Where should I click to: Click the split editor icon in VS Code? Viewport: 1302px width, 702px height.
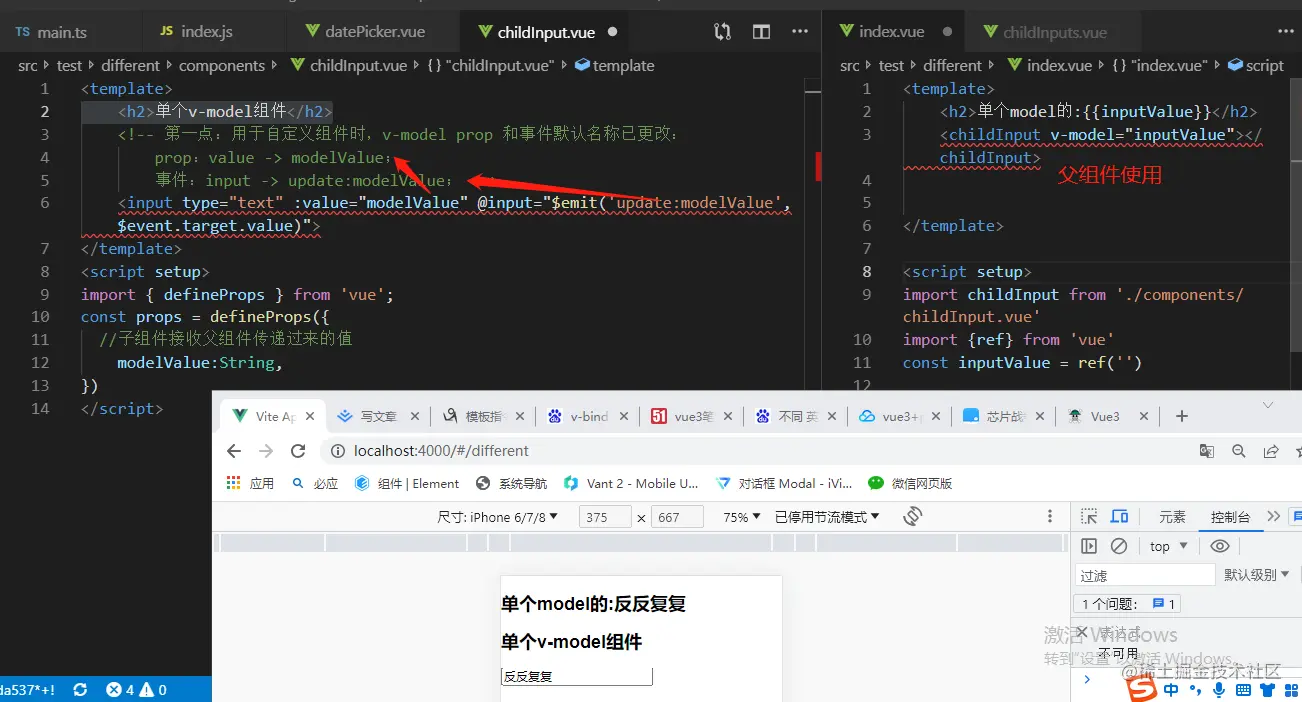coord(761,31)
